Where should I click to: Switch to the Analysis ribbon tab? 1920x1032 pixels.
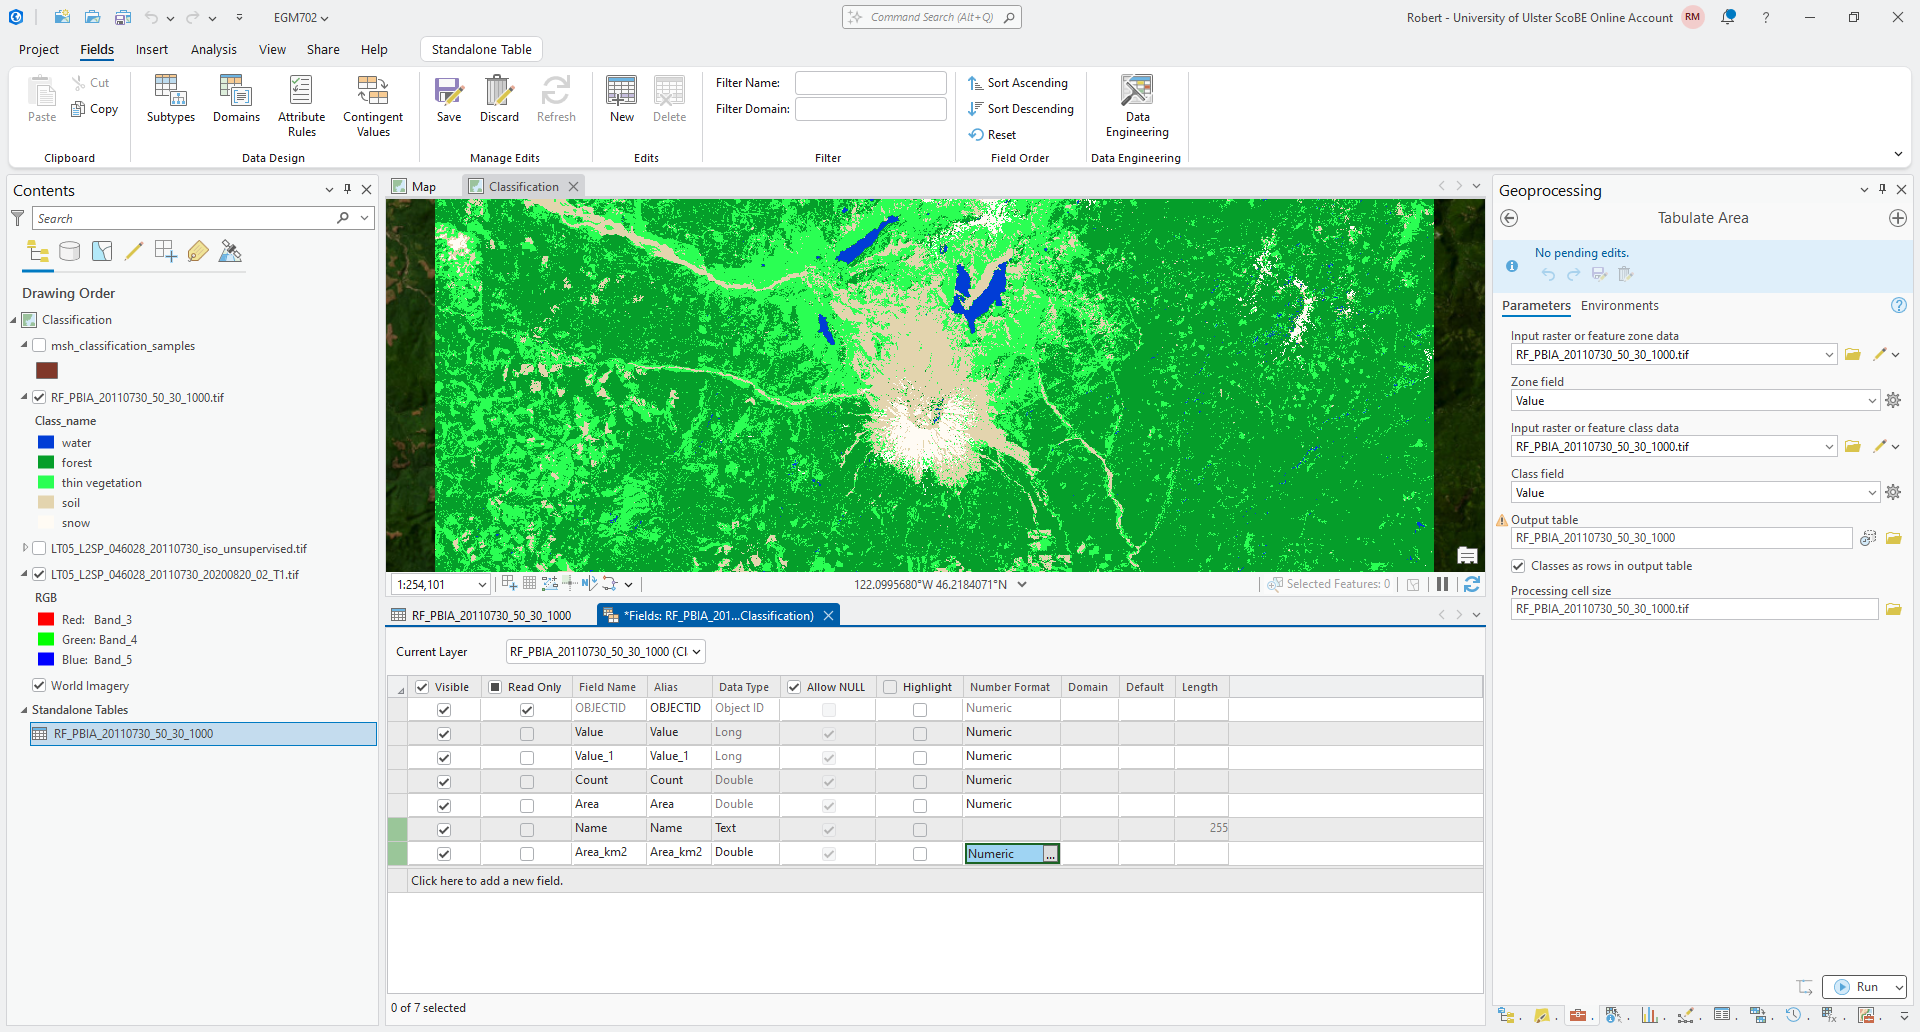click(x=214, y=50)
